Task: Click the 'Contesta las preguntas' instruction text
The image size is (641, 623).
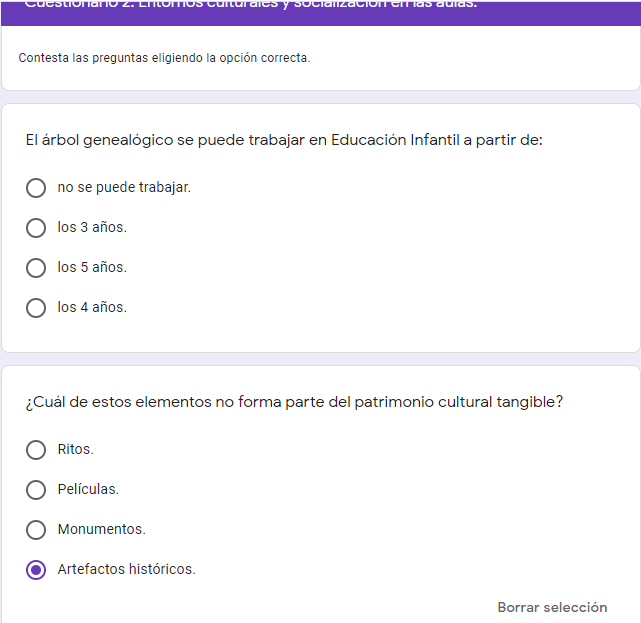Action: tap(164, 58)
